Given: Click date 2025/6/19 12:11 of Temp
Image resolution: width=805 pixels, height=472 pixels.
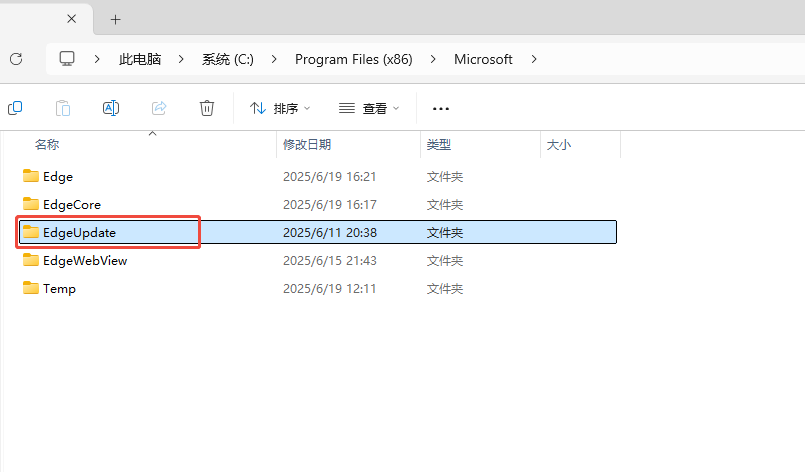Looking at the screenshot, I should coord(330,289).
